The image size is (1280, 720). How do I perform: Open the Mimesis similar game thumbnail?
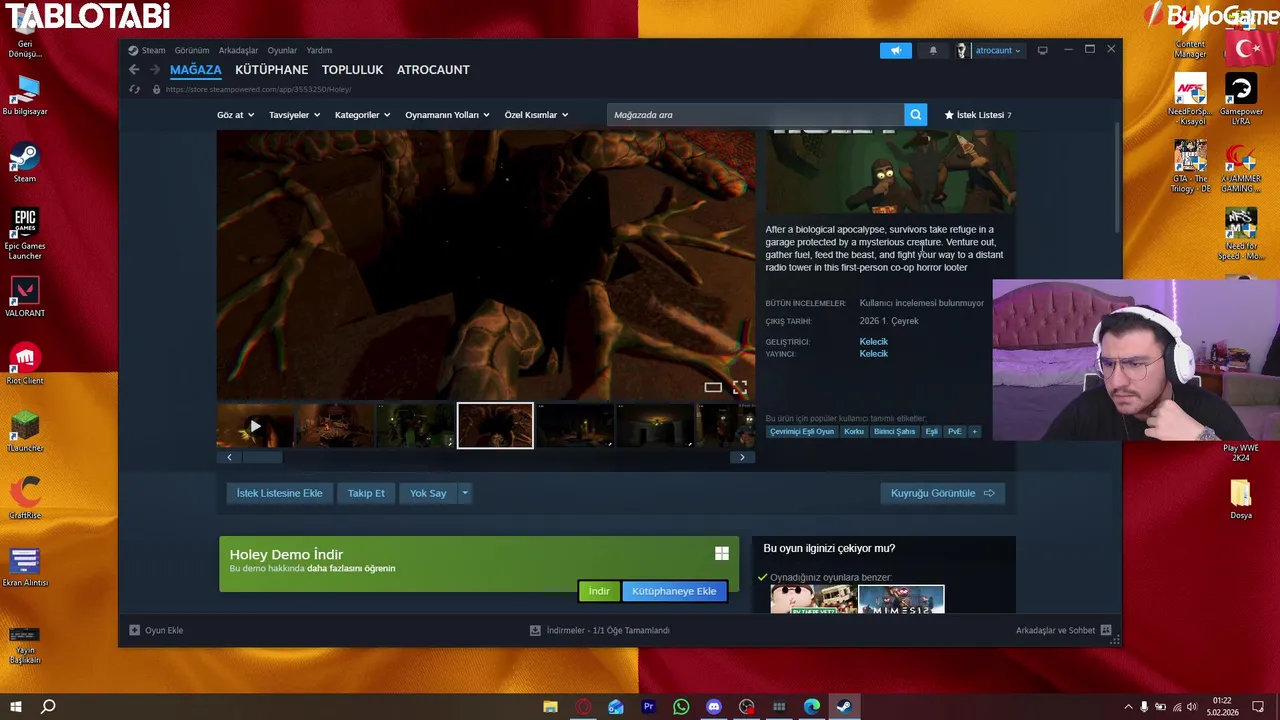point(901,599)
